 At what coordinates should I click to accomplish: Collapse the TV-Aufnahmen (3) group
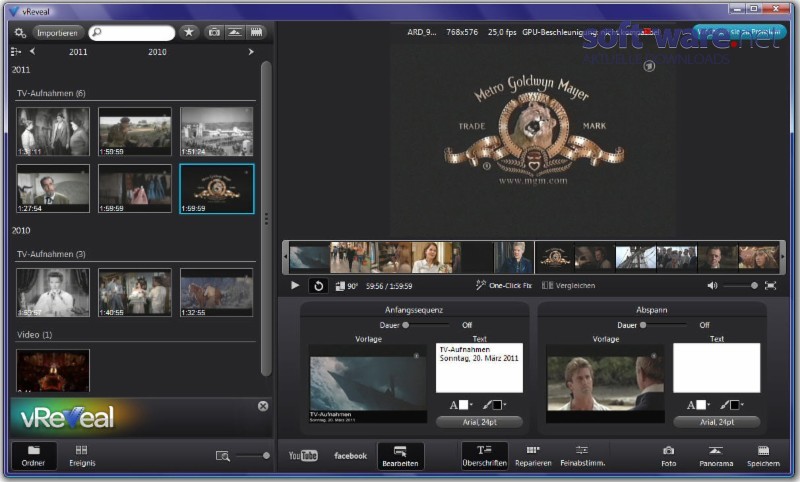click(51, 254)
